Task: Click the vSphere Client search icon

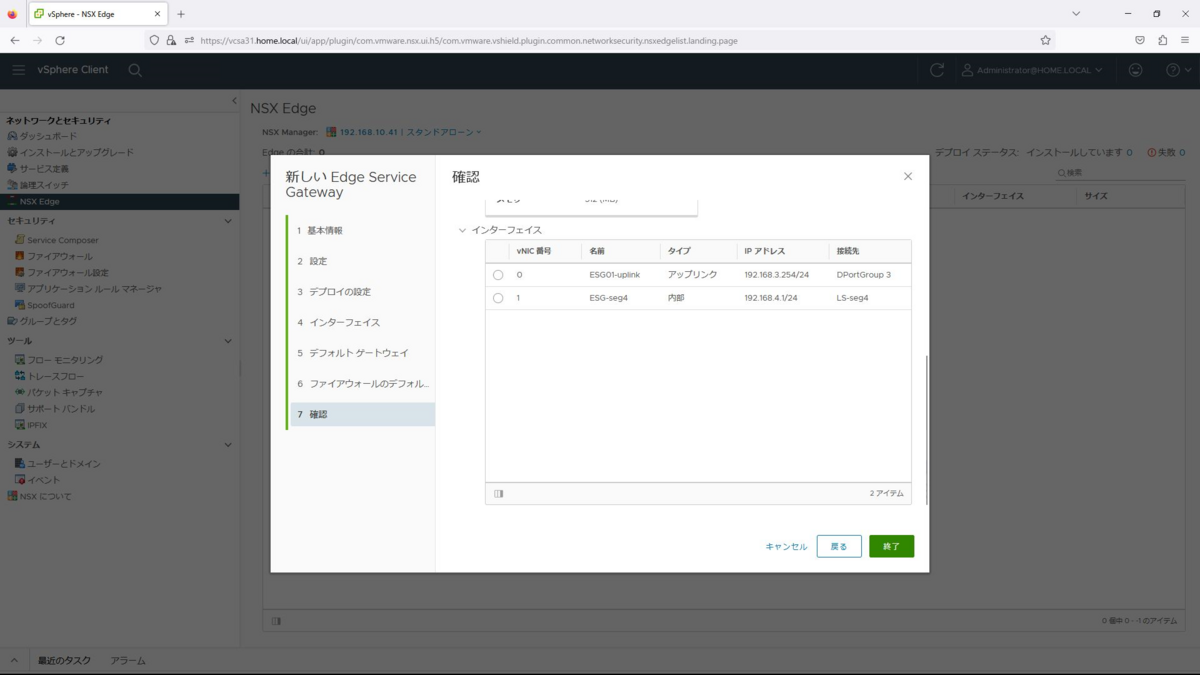Action: click(x=135, y=70)
